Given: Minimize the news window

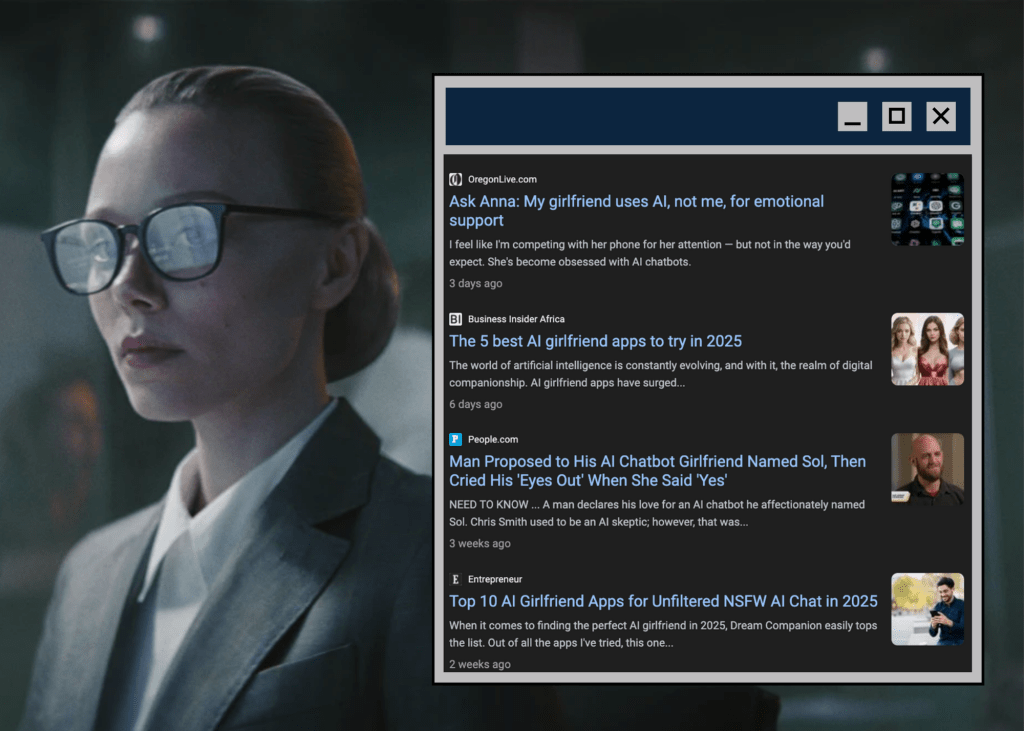Looking at the screenshot, I should coord(852,117).
